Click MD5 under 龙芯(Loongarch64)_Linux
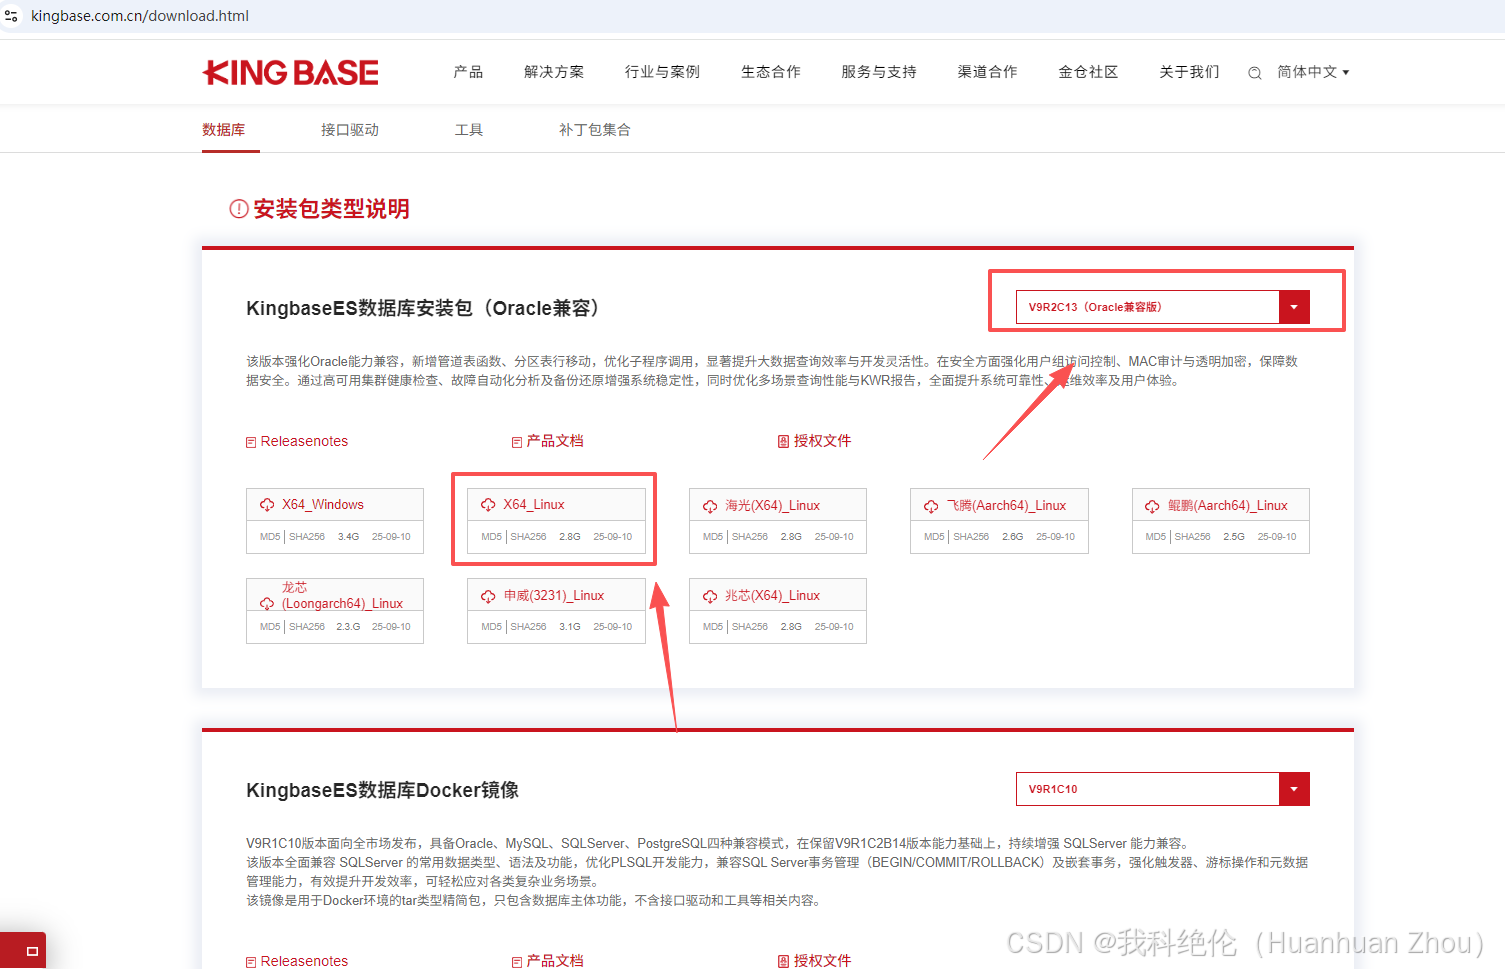 coord(270,627)
